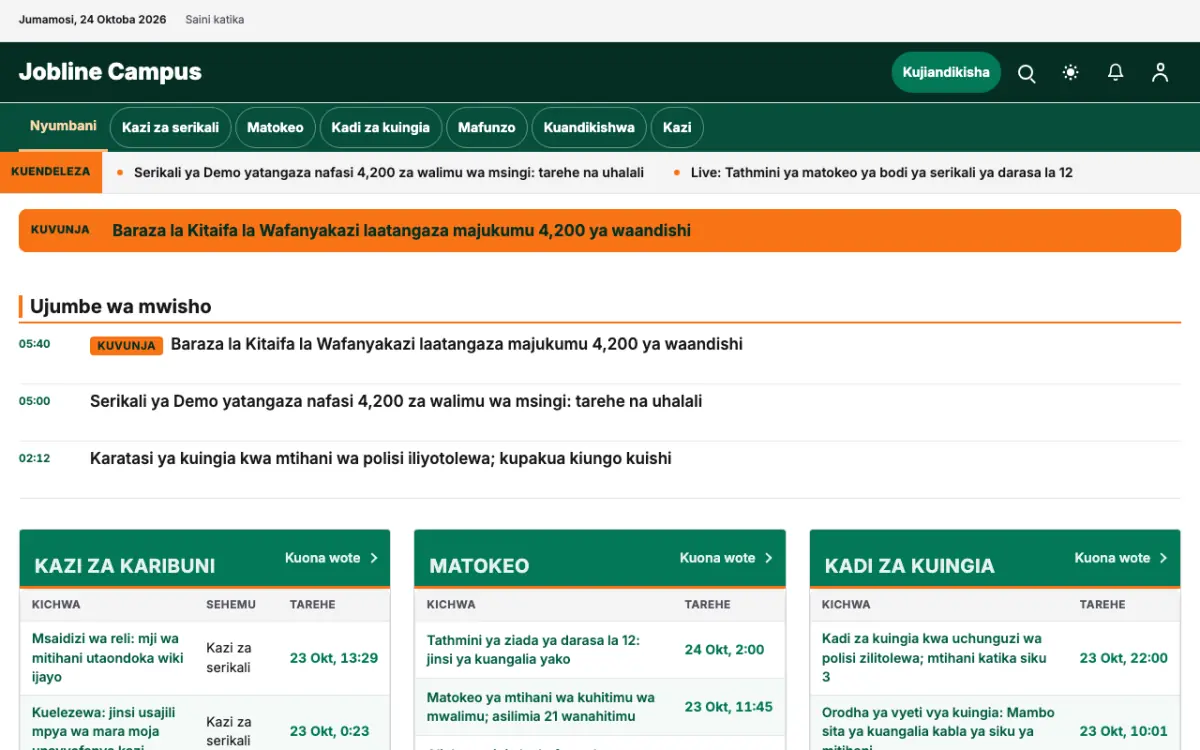Click Kazi za serikali cell in Msaidizi wa reli row
Screen dimensions: 1200x750
coord(229,658)
